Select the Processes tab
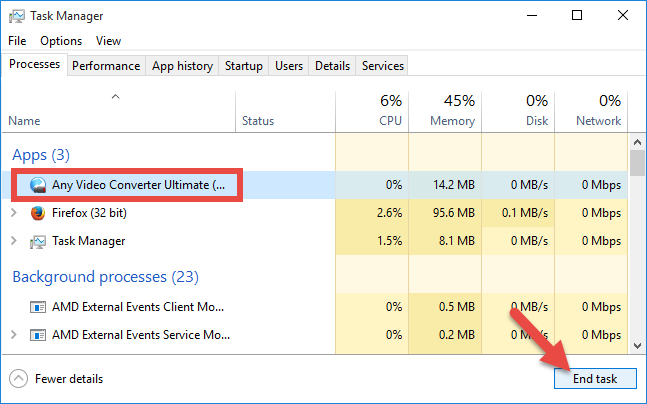 [34, 64]
